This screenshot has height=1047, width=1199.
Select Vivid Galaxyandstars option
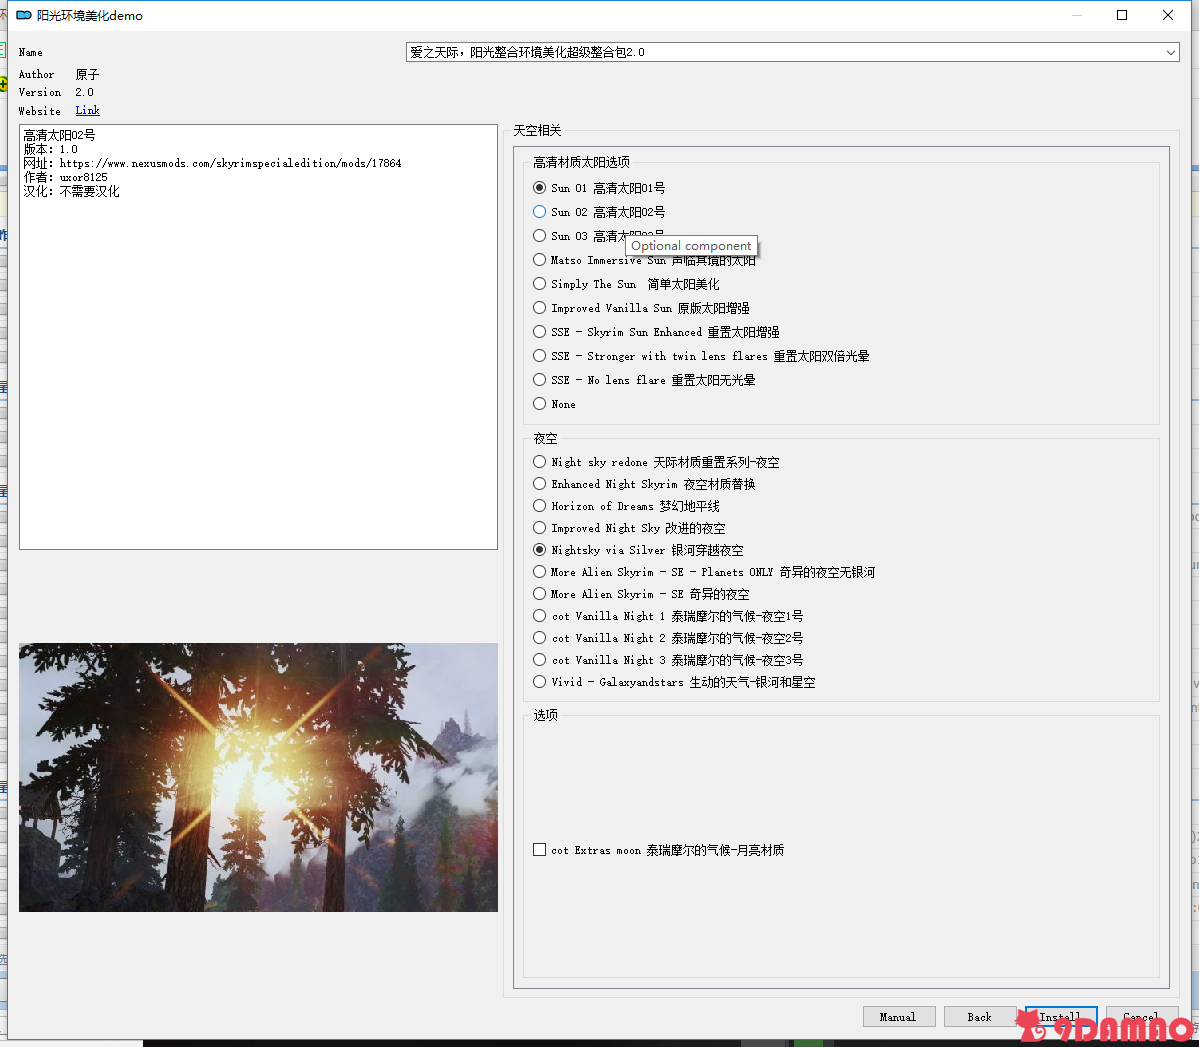coord(540,682)
